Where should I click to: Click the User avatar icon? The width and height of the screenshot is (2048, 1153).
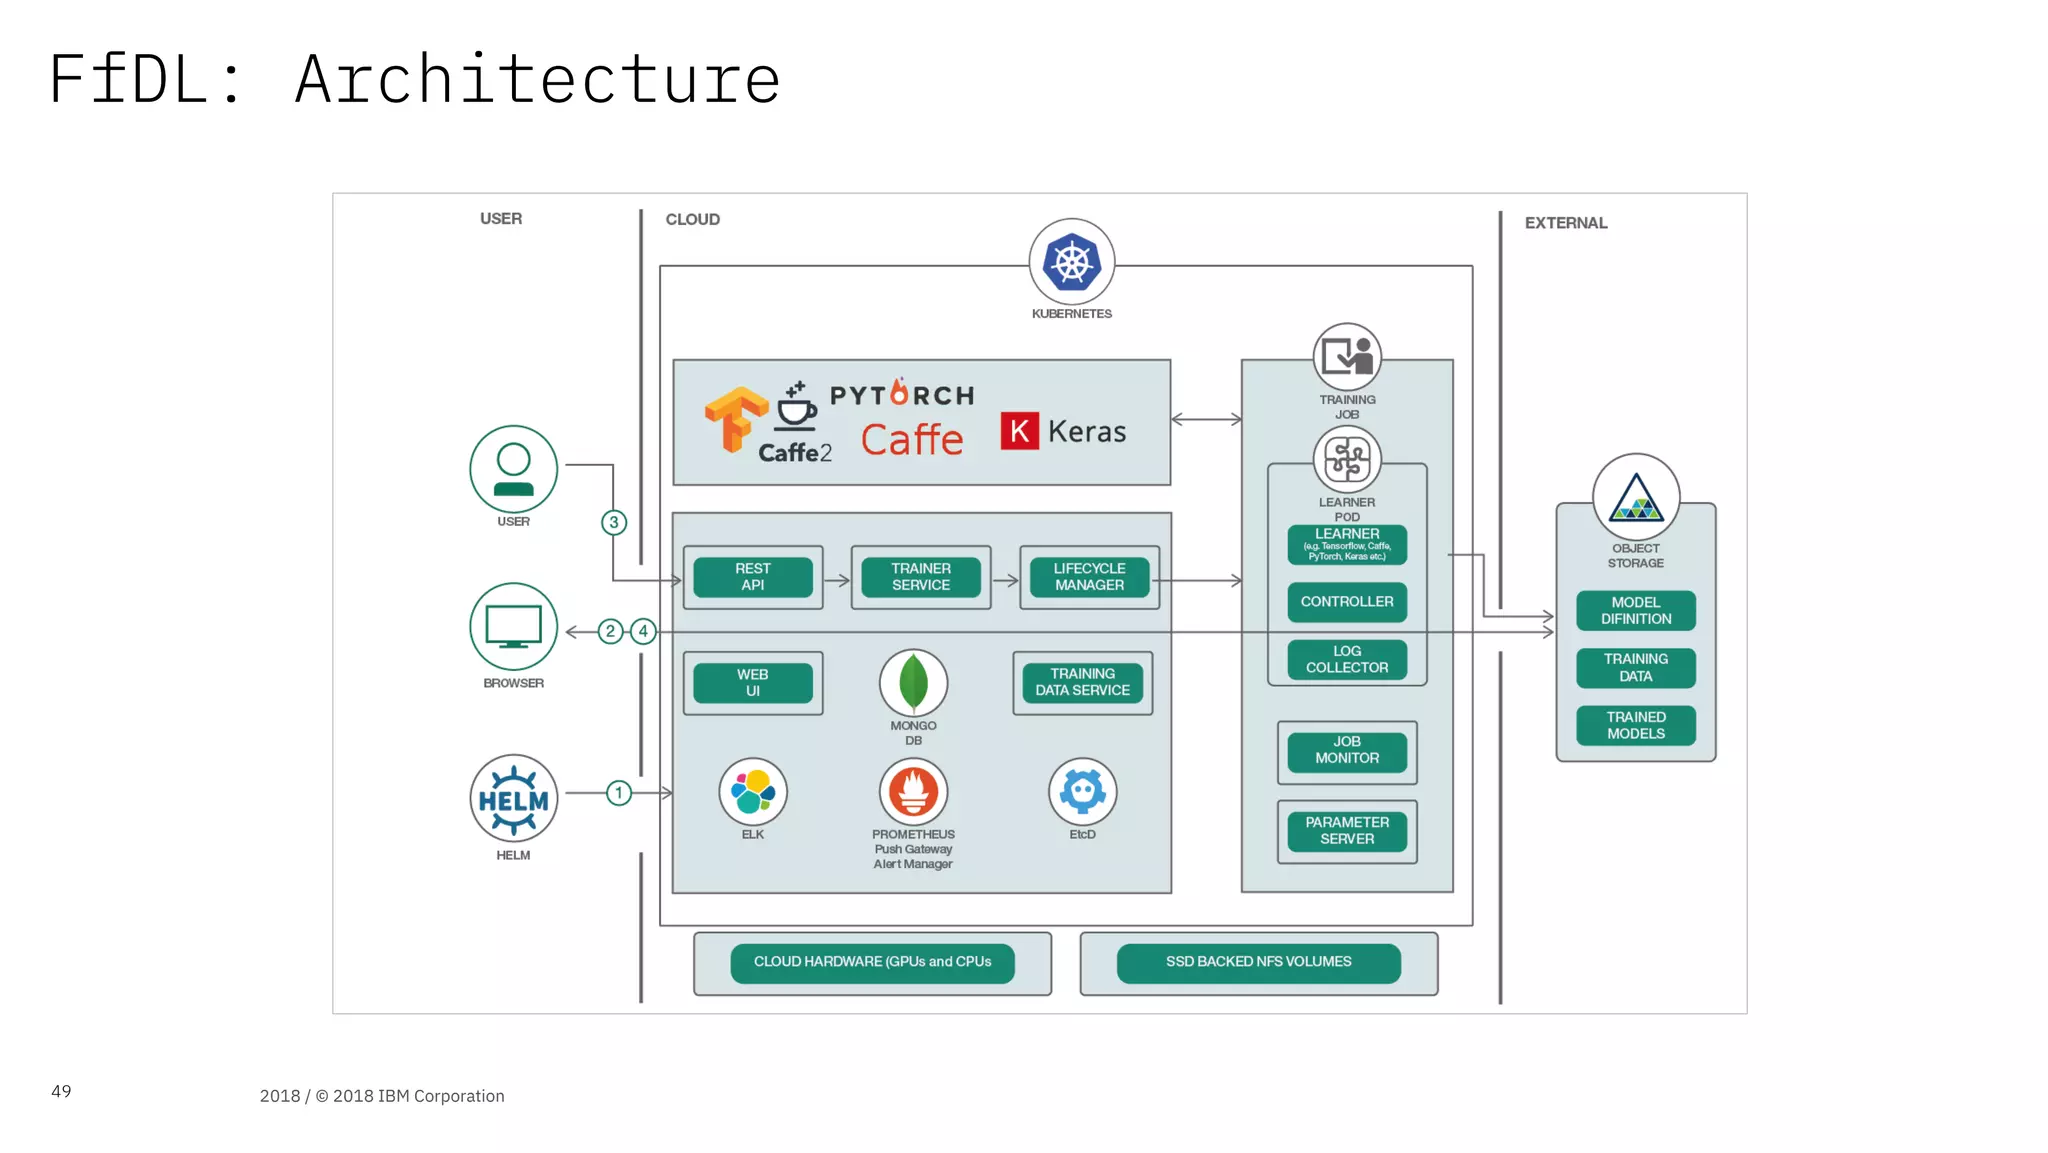coord(513,469)
